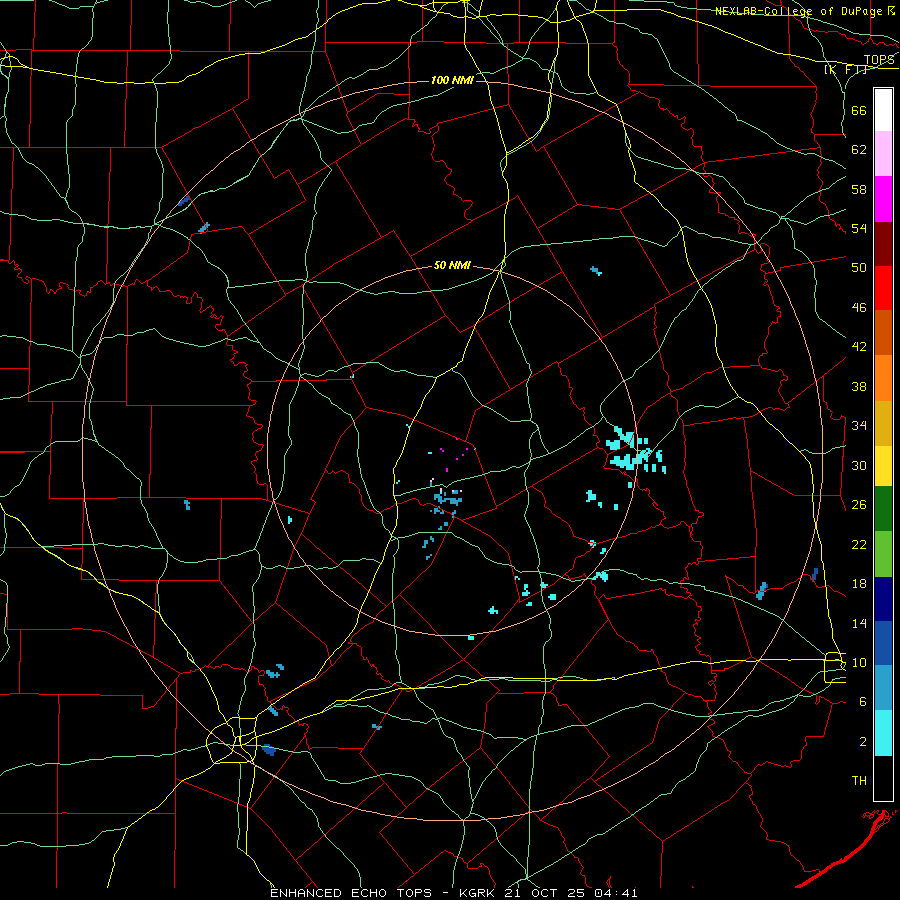Screen dimensions: 900x900
Task: Click the yellow legend color band
Action: click(x=883, y=466)
